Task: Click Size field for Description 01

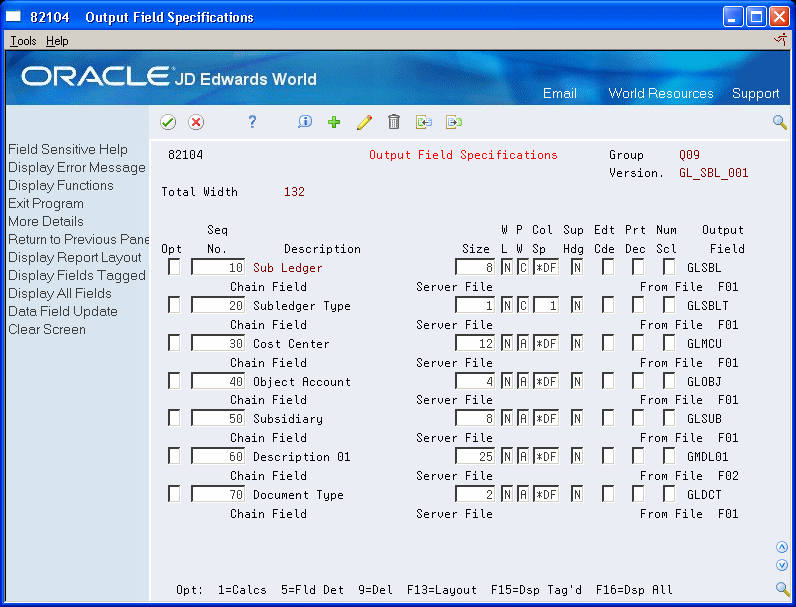Action: pyautogui.click(x=475, y=456)
